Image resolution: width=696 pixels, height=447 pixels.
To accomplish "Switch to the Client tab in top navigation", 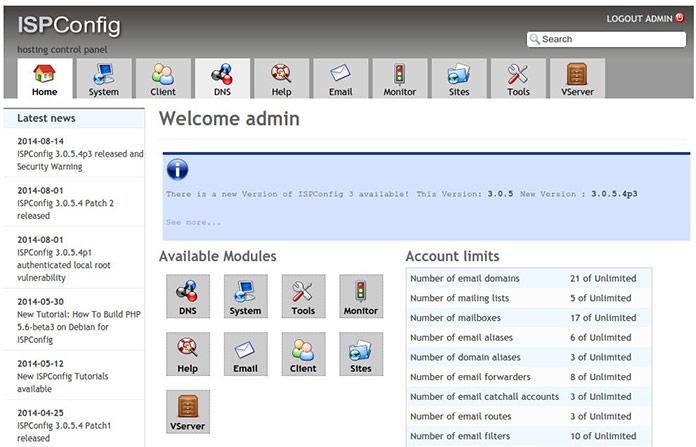I will [163, 79].
